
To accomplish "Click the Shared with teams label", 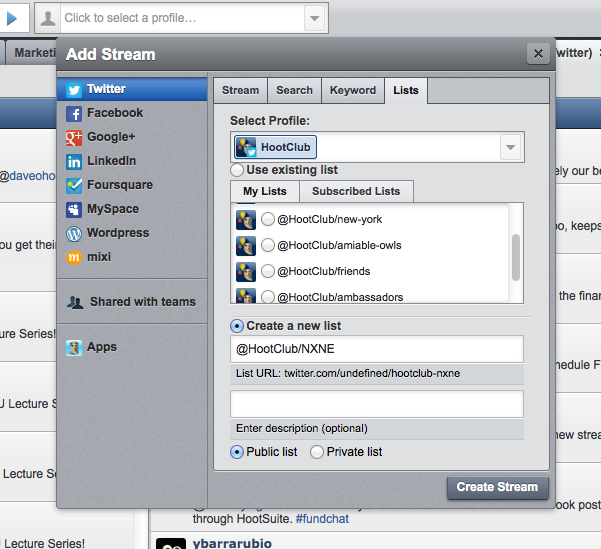I will [143, 302].
